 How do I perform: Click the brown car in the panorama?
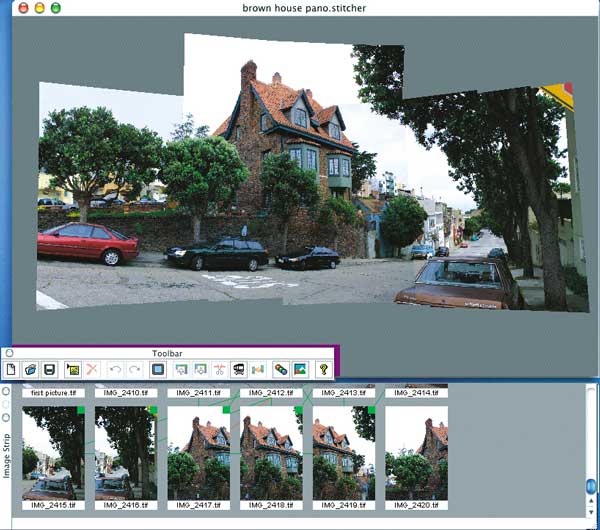[x=457, y=283]
